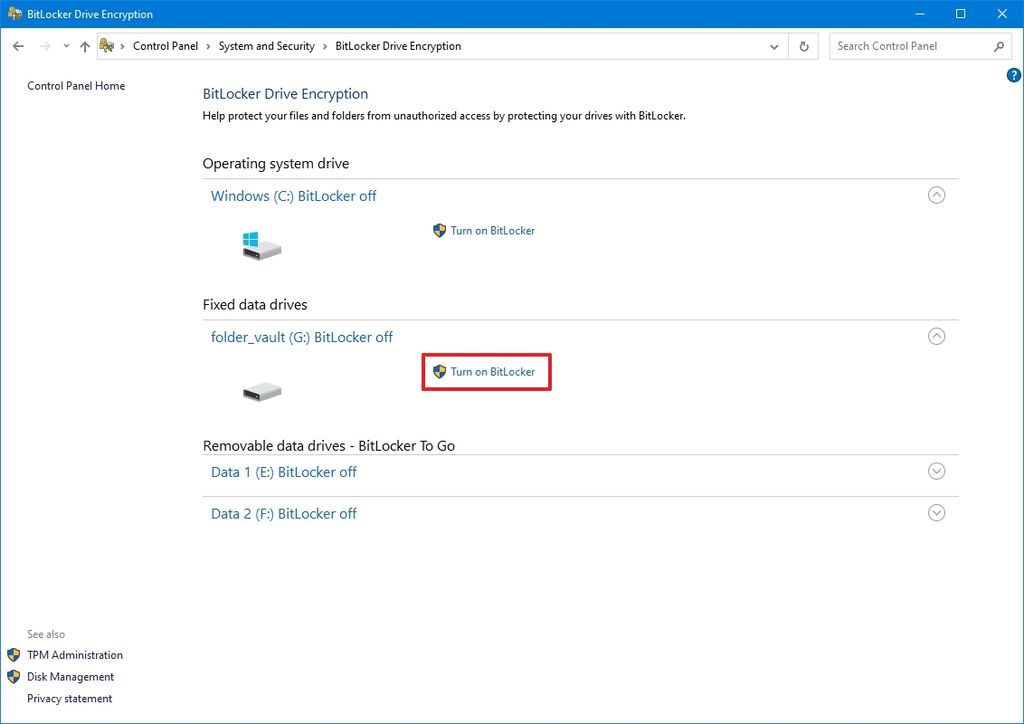The height and width of the screenshot is (724, 1024).
Task: Open the Privacy statement link
Action: click(70, 698)
